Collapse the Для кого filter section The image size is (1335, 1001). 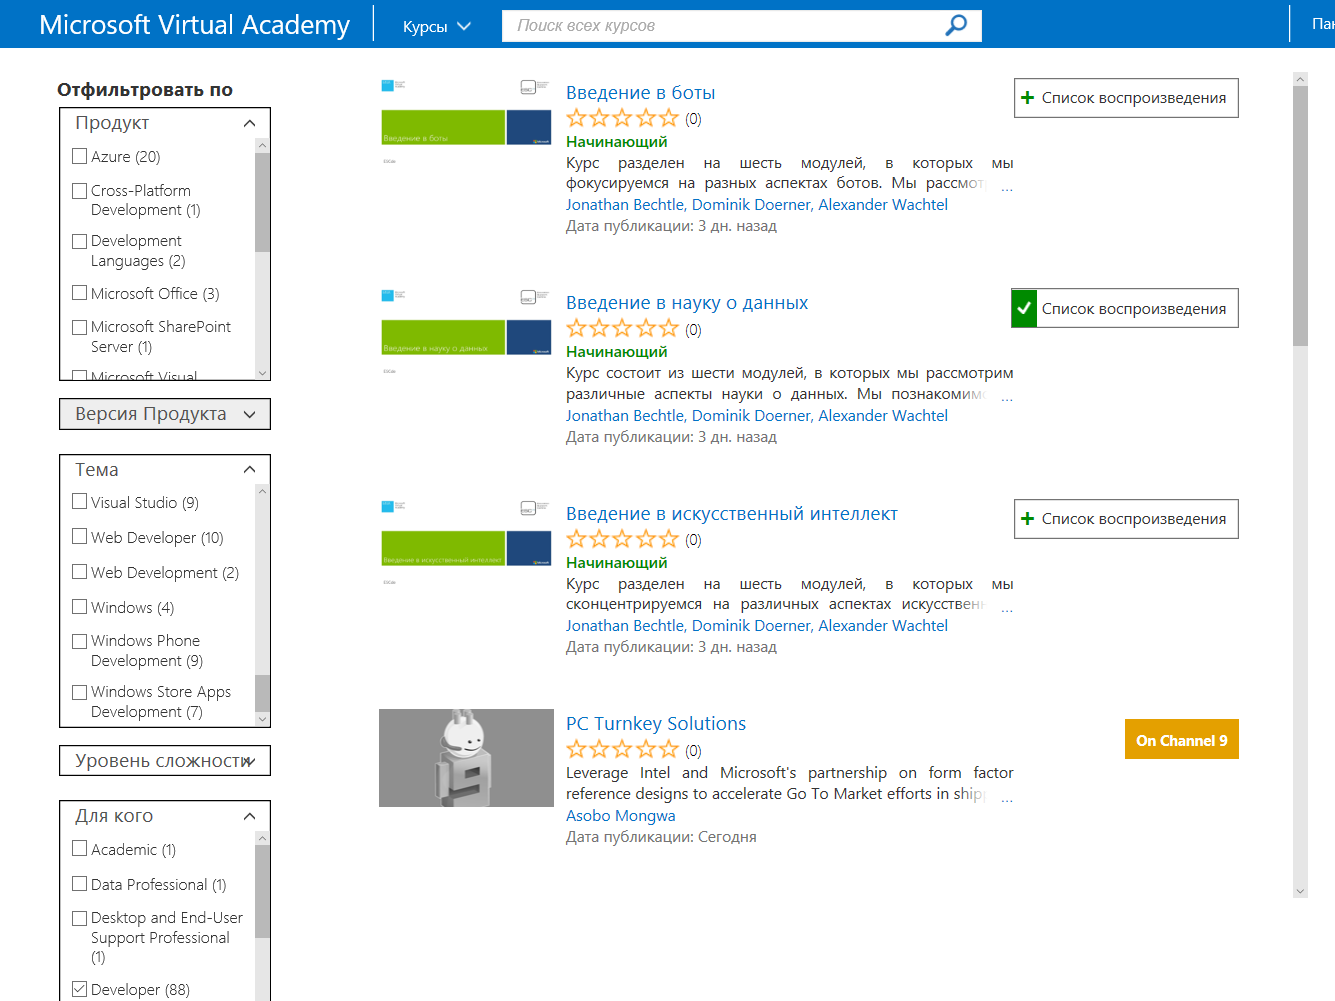click(249, 816)
